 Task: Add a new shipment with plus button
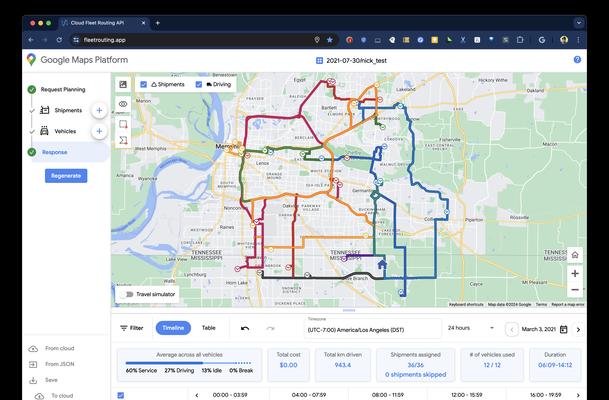click(99, 110)
